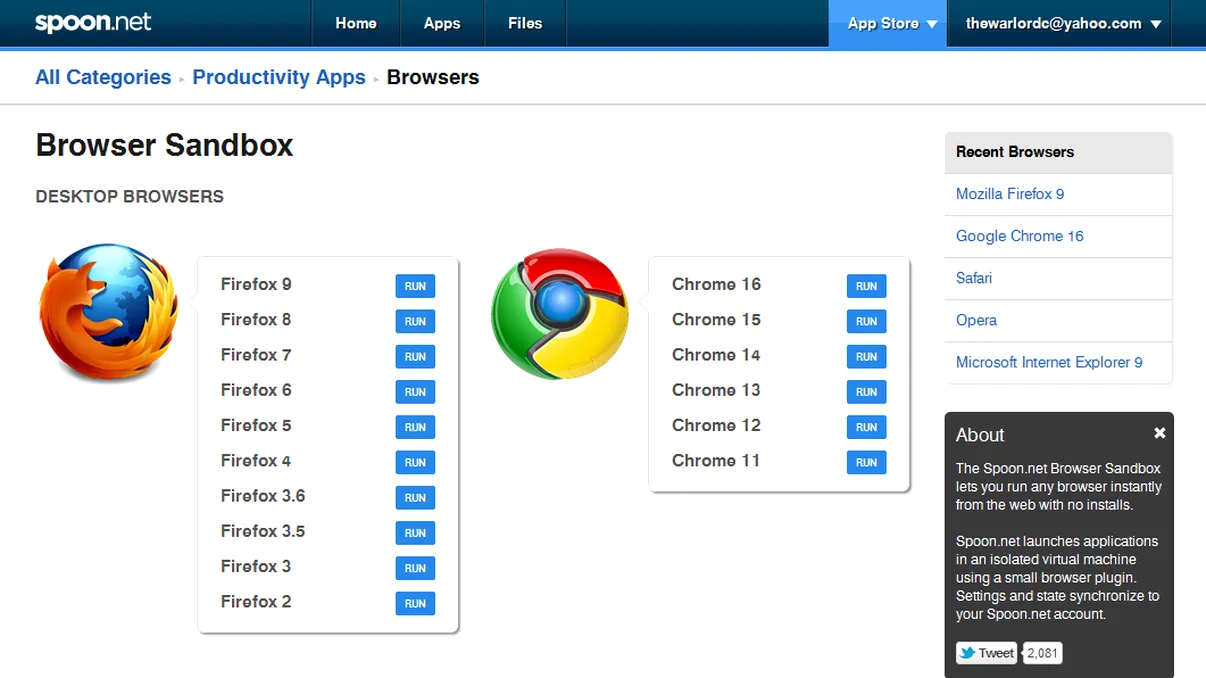
Task: Click the Chrome 14 label text
Action: [x=716, y=355]
